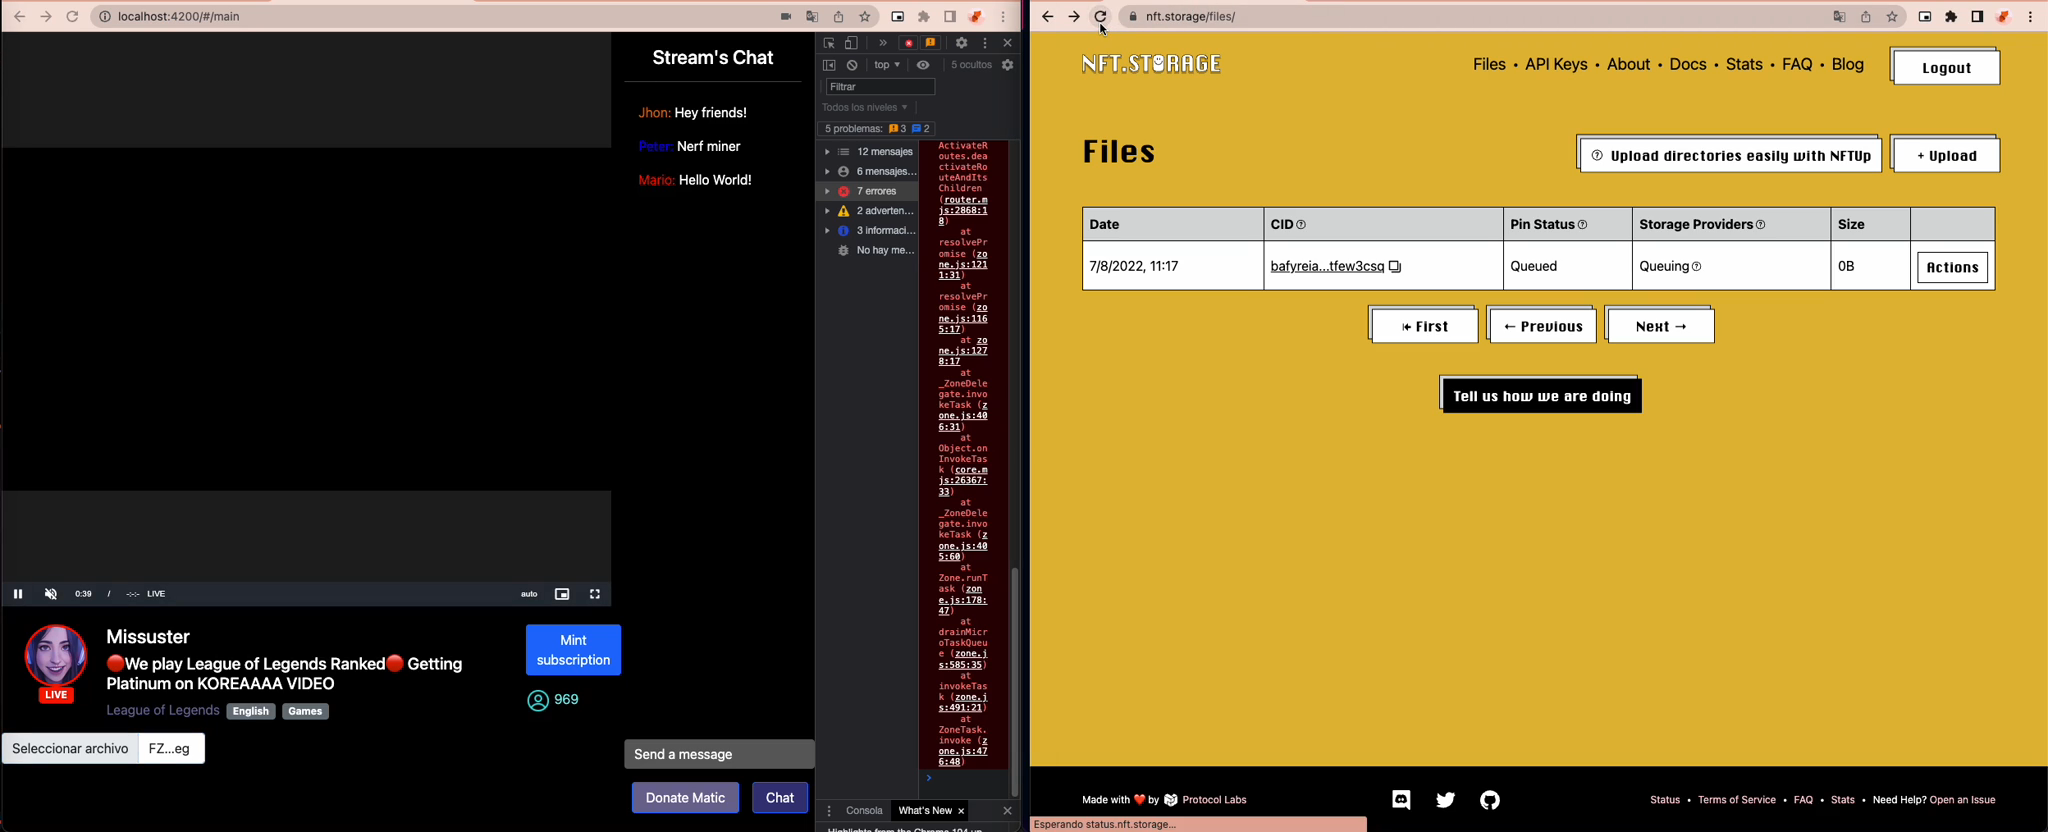Image resolution: width=2048 pixels, height=832 pixels.
Task: Expand more DevTools tabs chevron
Action: click(883, 43)
